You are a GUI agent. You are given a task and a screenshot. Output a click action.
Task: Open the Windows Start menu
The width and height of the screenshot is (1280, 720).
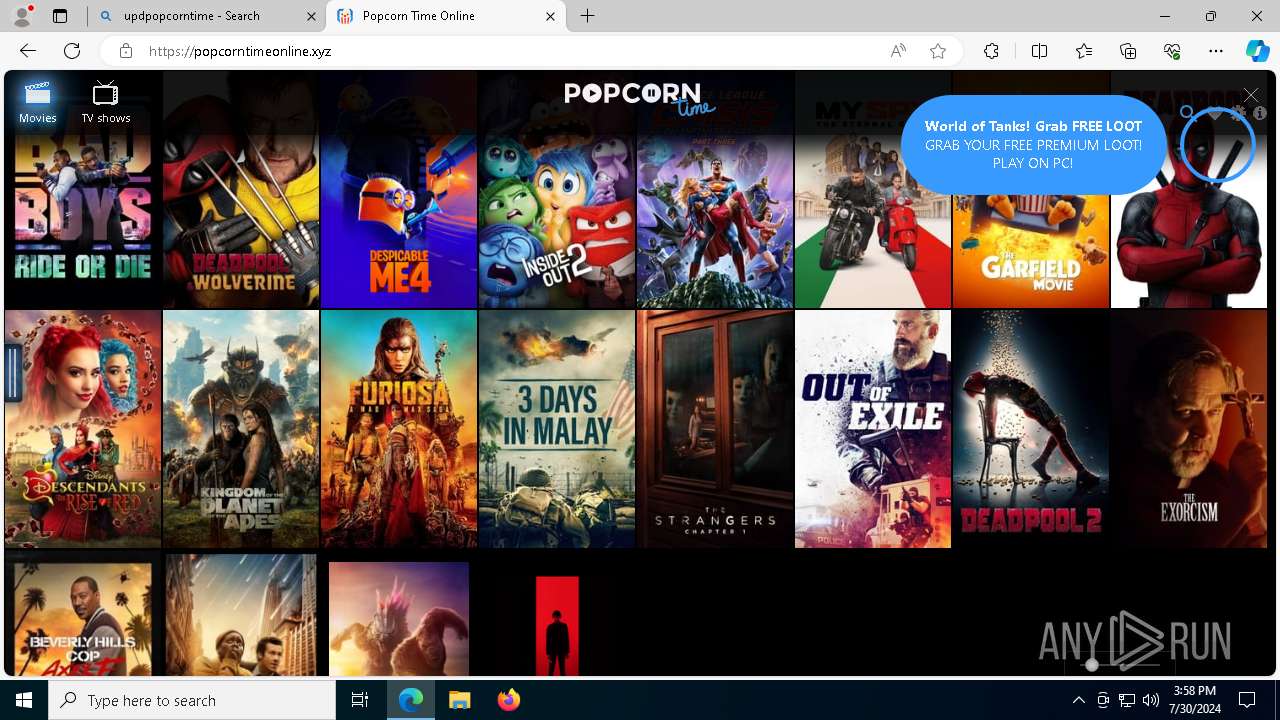point(24,700)
